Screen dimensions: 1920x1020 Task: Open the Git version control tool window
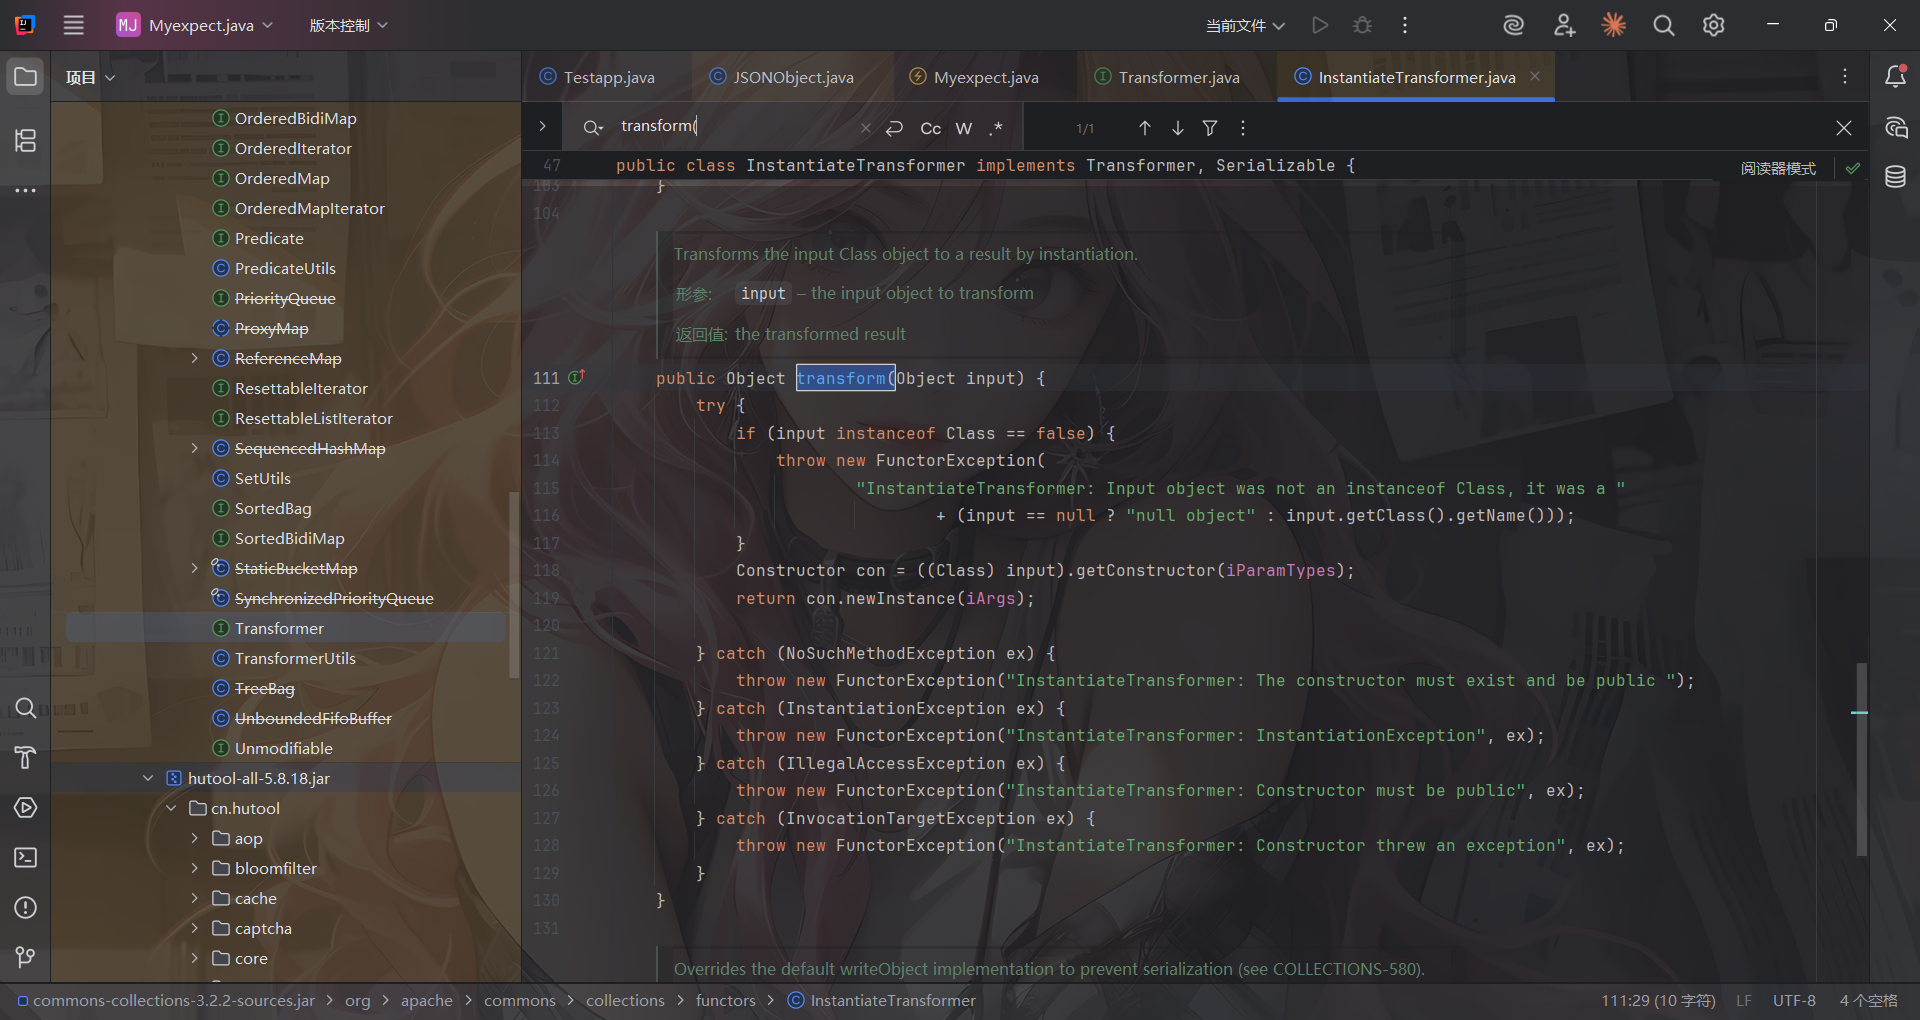[25, 957]
